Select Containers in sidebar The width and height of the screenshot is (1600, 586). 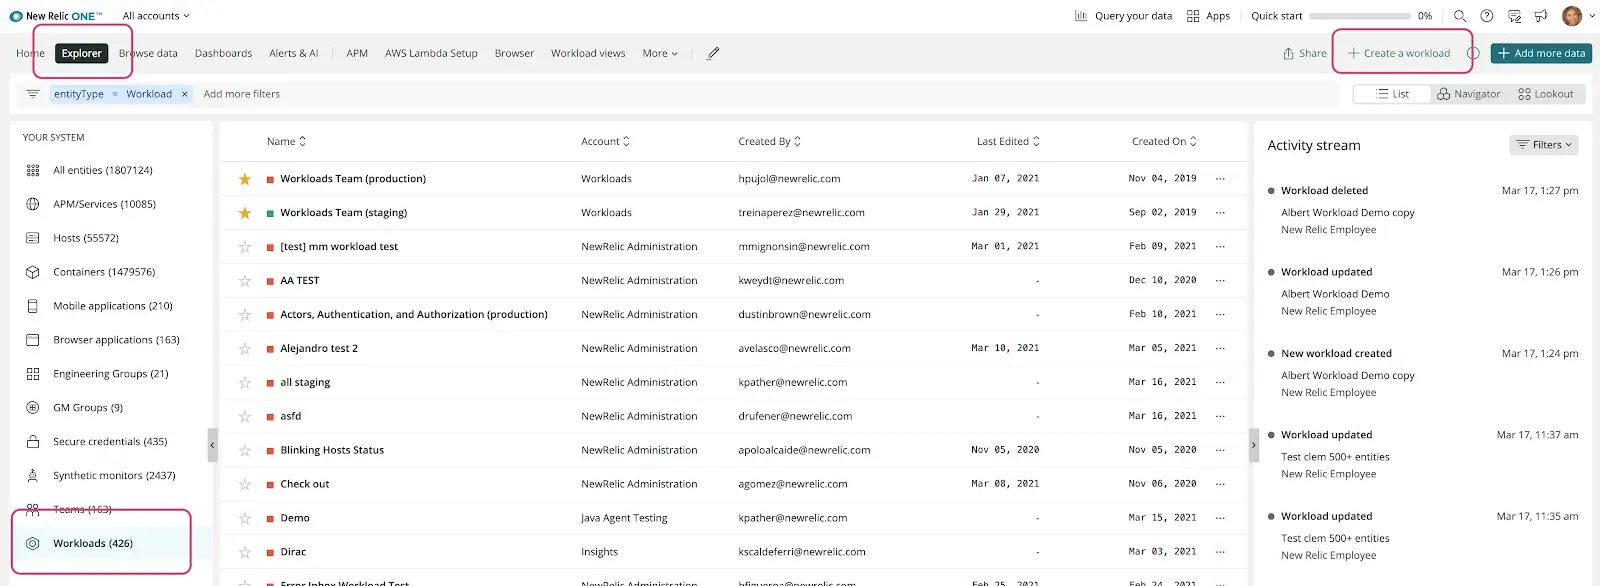coord(104,272)
